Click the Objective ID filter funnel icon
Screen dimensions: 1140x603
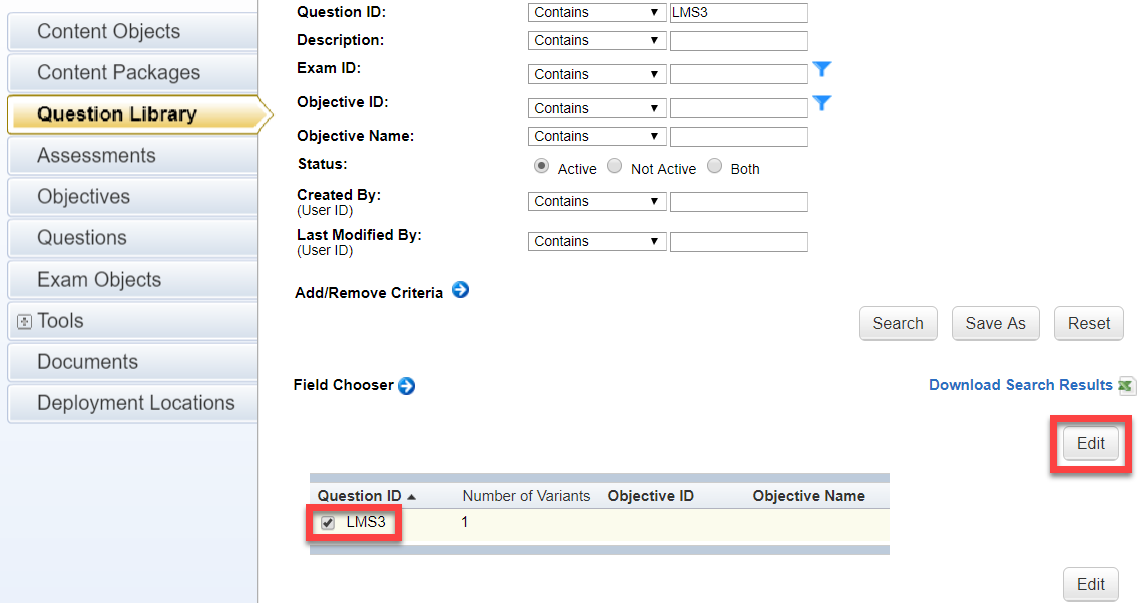[822, 103]
